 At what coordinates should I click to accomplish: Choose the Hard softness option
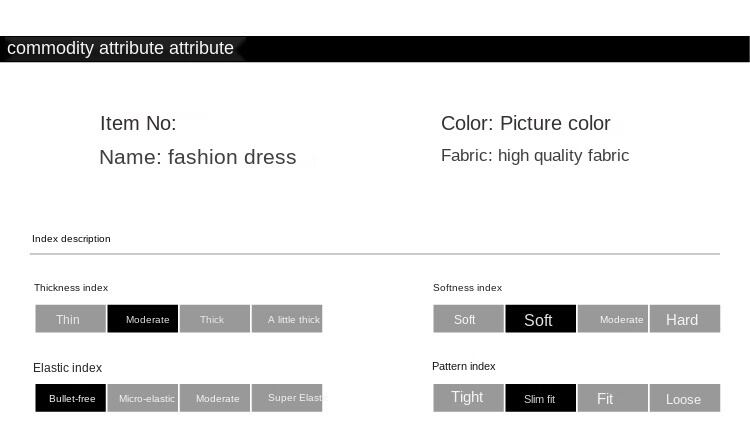pyautogui.click(x=685, y=319)
